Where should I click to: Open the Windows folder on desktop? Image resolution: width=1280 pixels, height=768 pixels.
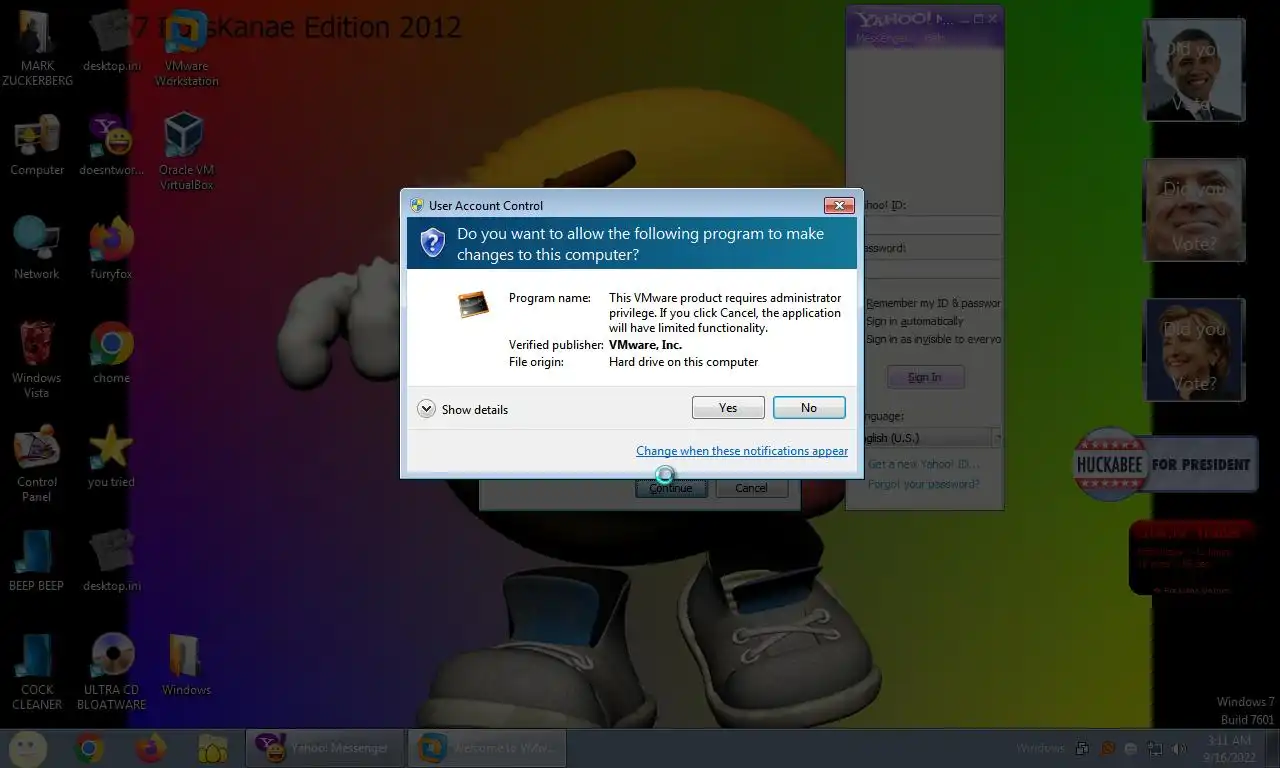coord(187,664)
